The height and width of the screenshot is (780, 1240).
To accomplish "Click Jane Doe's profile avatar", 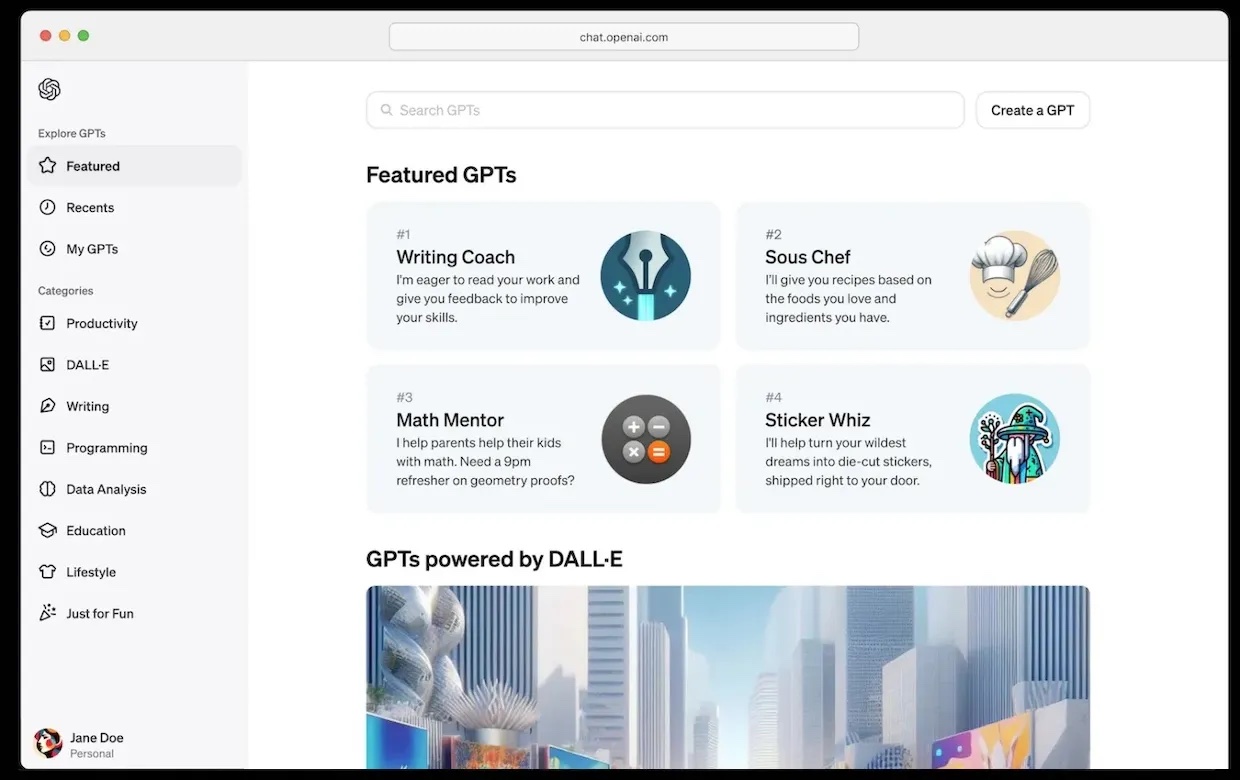I will pyautogui.click(x=48, y=743).
